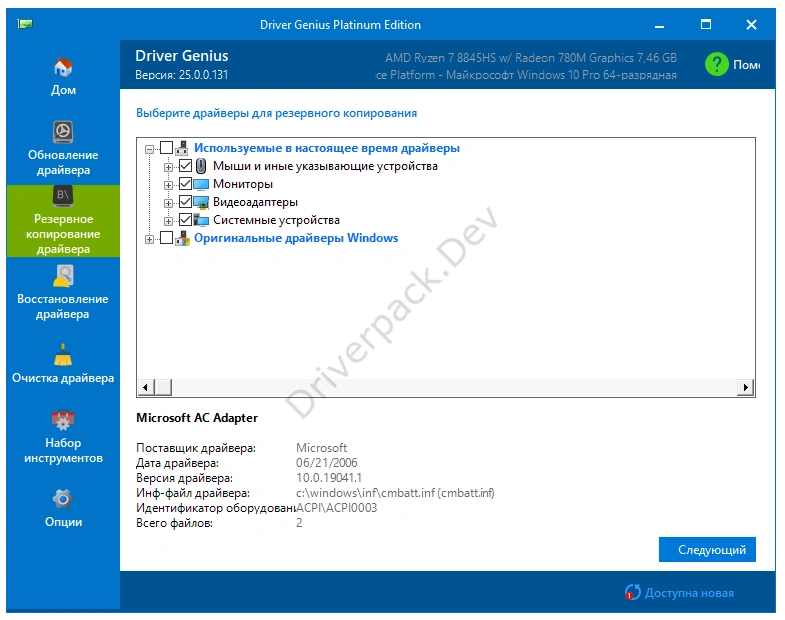Toggle the currently used drivers checkbox
785x620 pixels.
point(166,148)
